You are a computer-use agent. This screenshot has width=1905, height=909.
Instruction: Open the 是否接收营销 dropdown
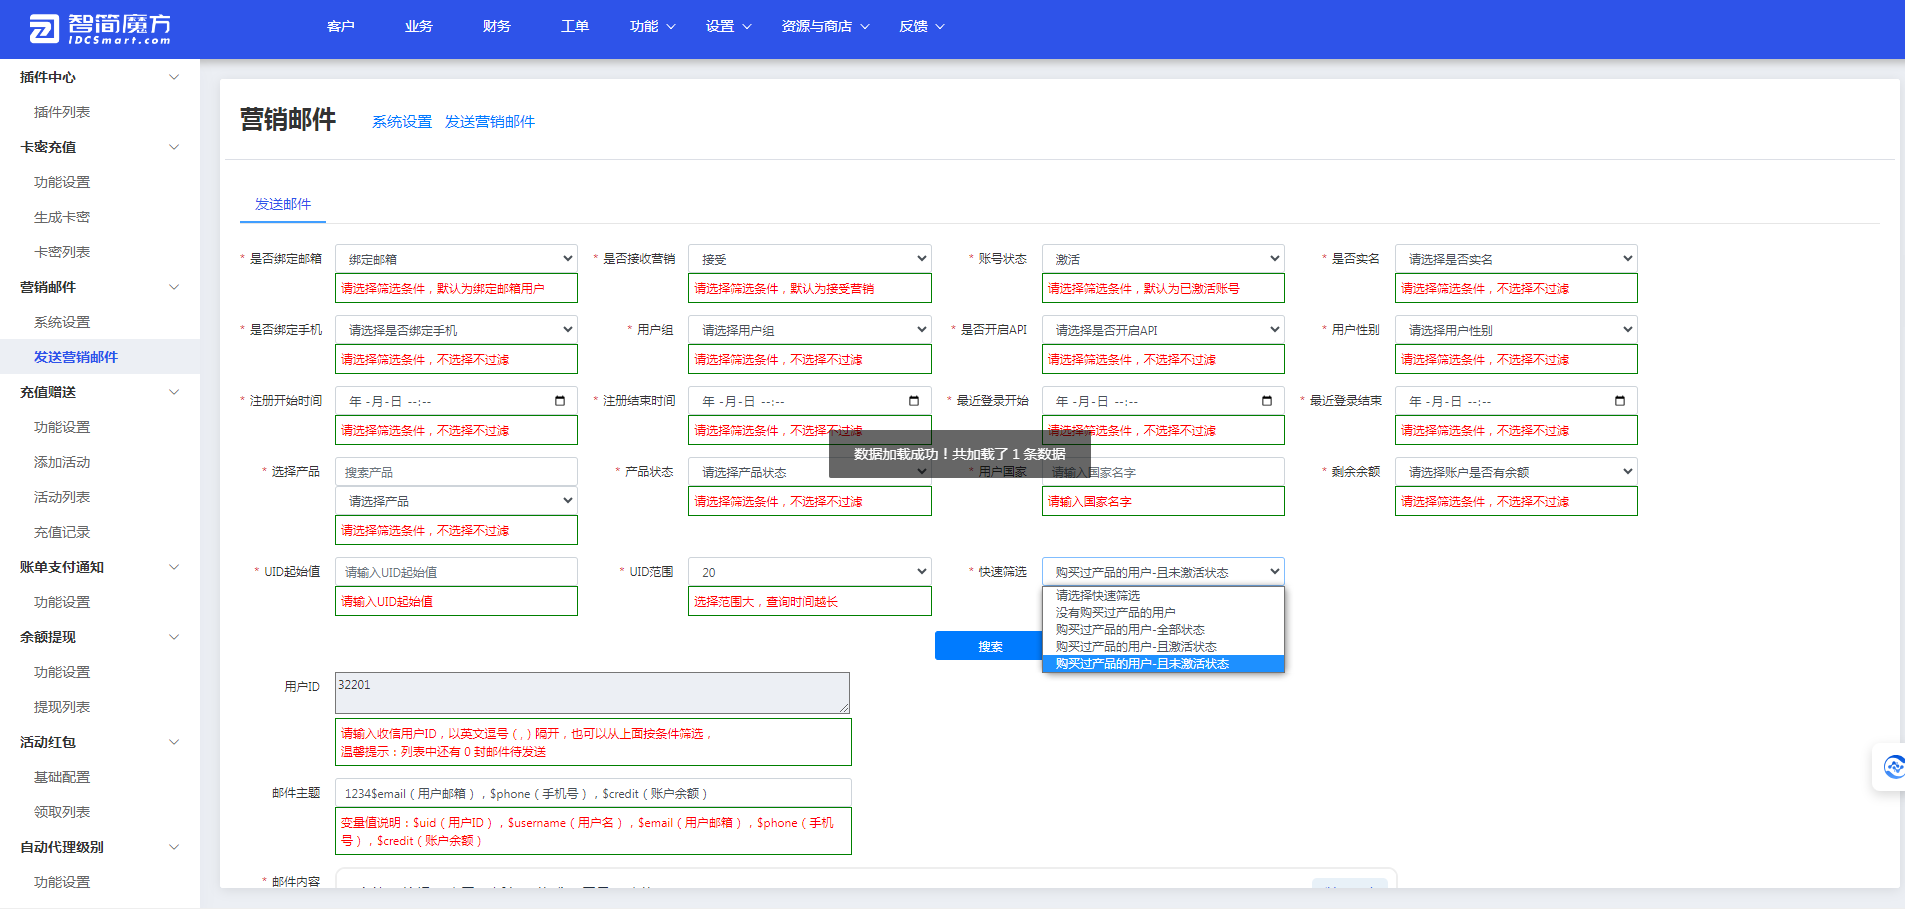point(810,259)
